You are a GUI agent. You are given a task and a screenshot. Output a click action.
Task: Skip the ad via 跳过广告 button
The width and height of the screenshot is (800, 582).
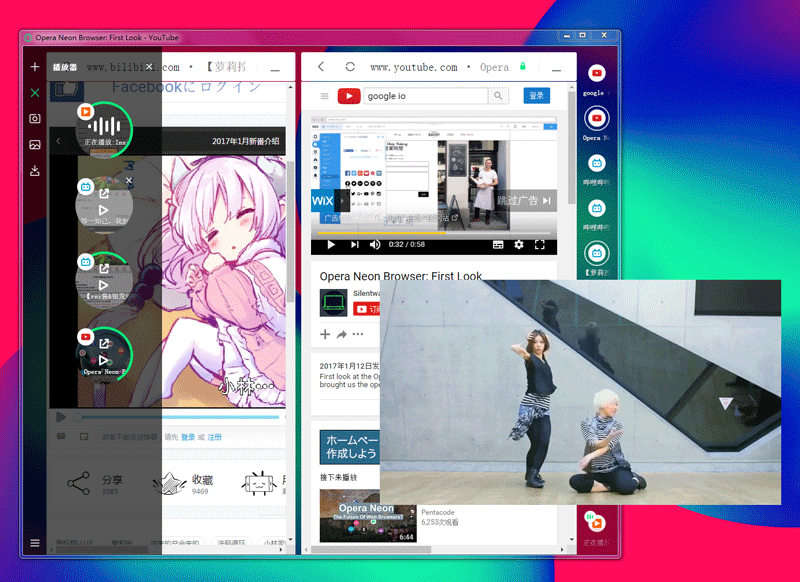[x=525, y=201]
